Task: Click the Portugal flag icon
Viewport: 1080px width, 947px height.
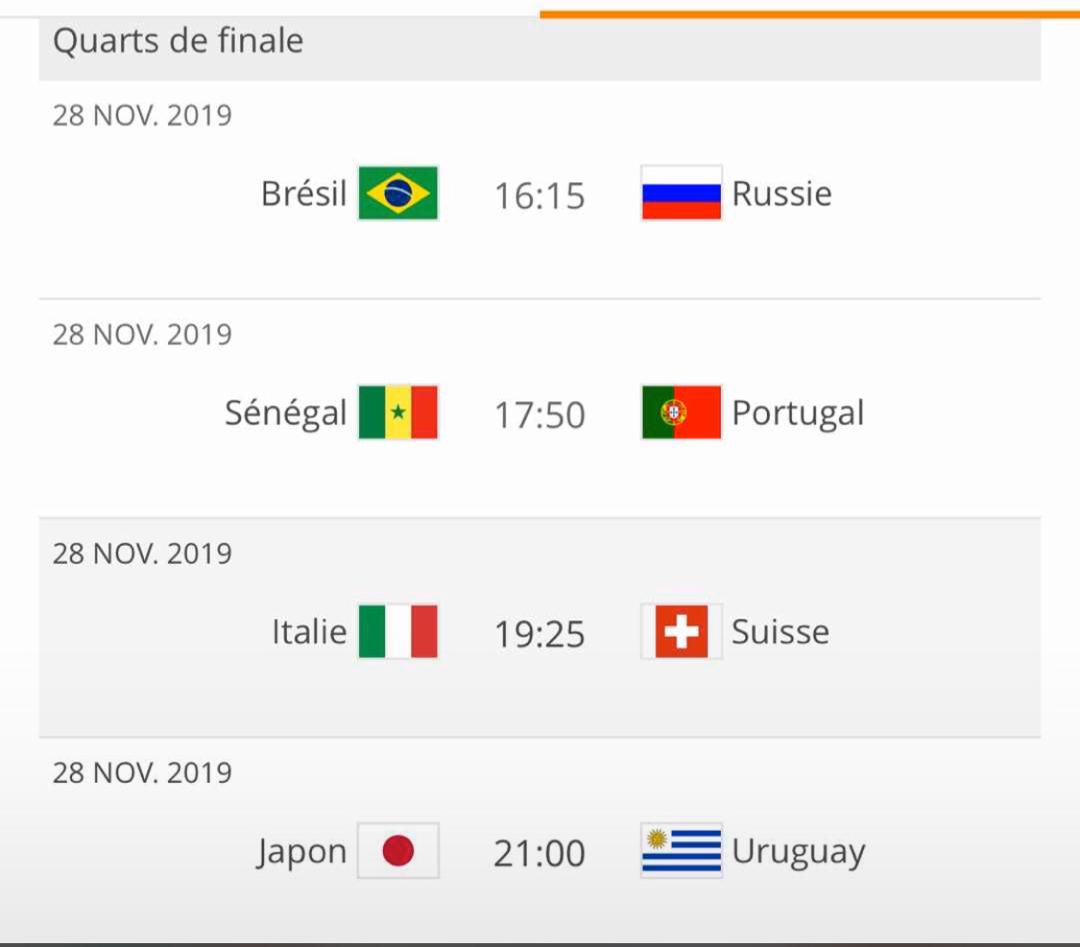Action: click(x=681, y=412)
